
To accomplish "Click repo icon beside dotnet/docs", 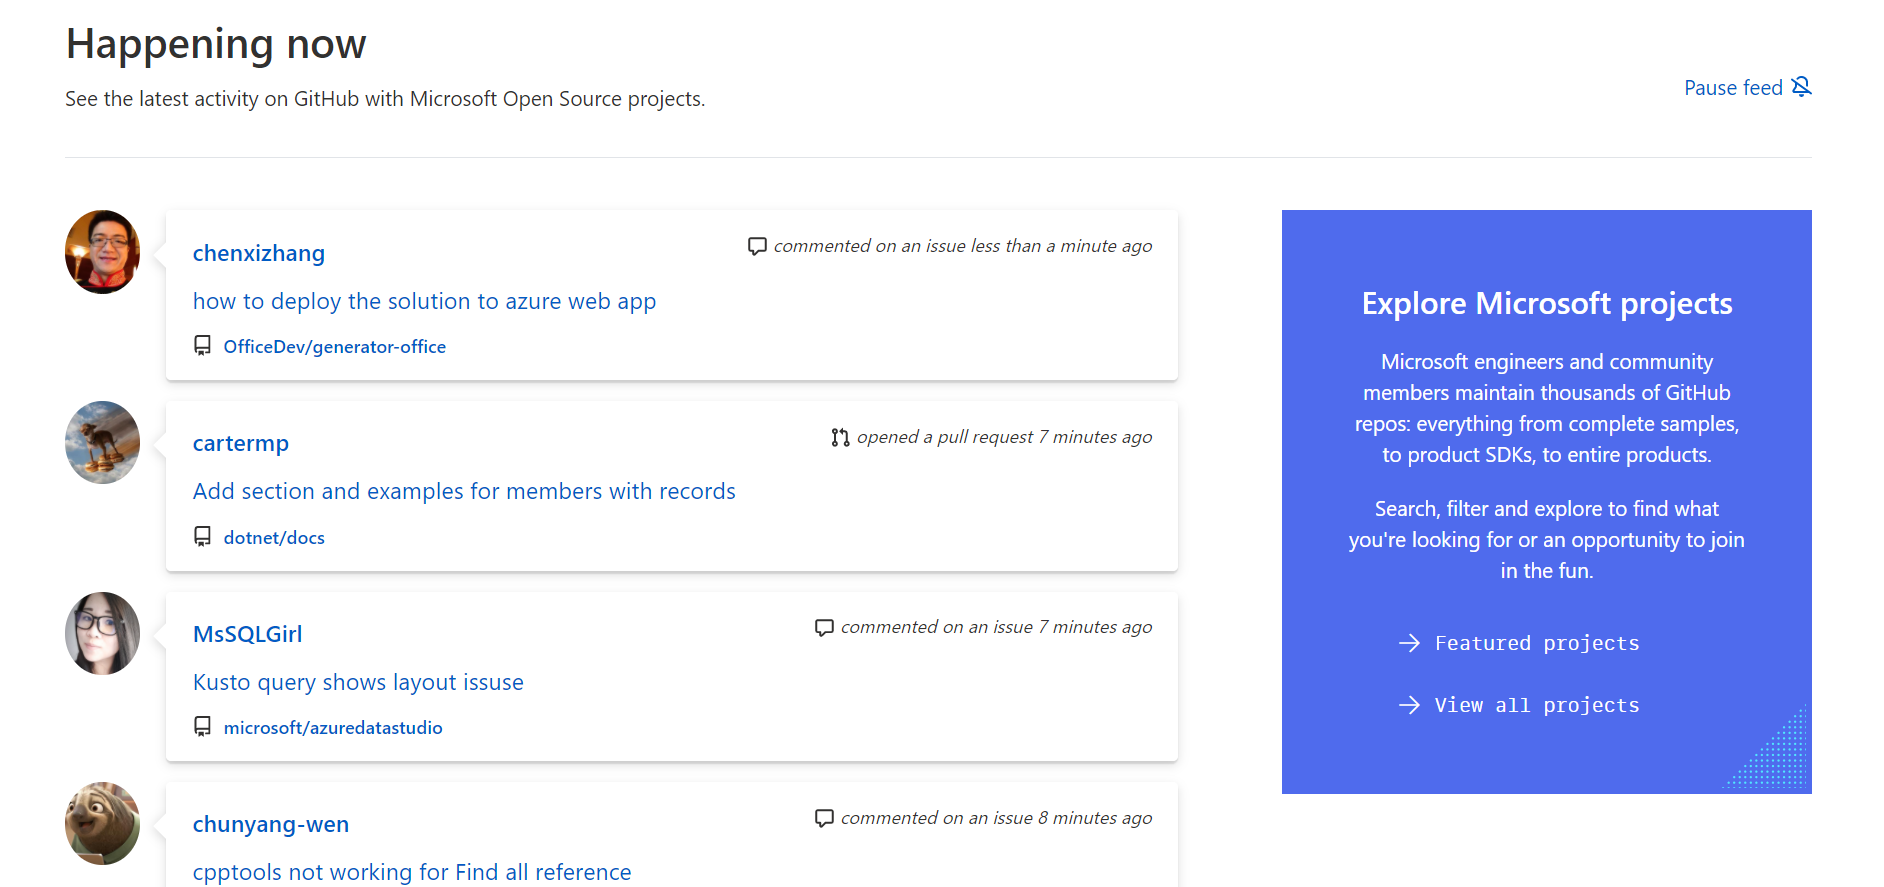I will coord(202,537).
